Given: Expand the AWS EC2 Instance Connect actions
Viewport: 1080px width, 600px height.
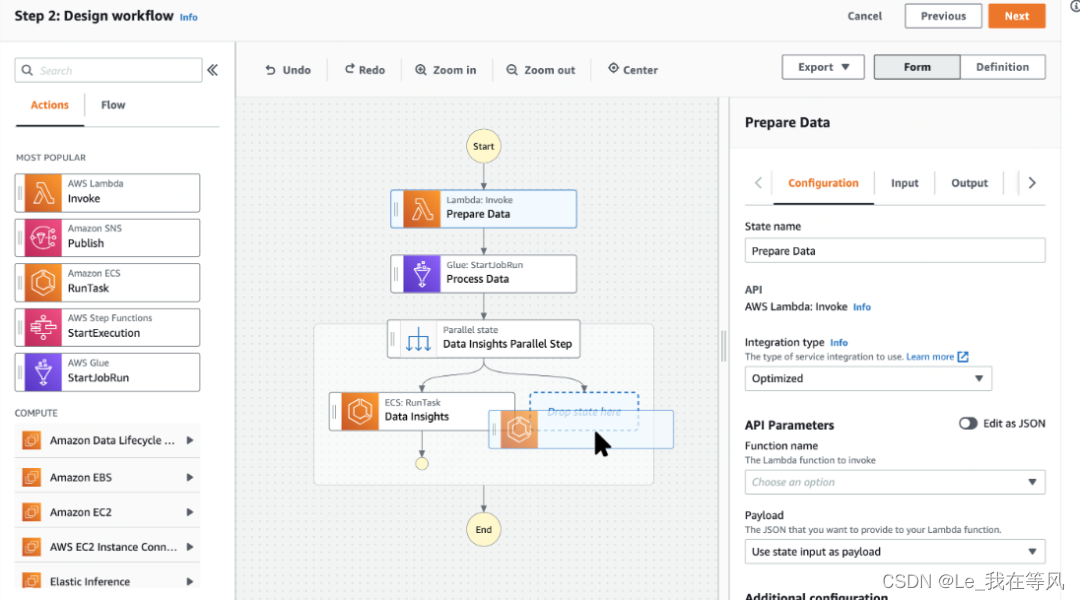Looking at the screenshot, I should tap(189, 547).
